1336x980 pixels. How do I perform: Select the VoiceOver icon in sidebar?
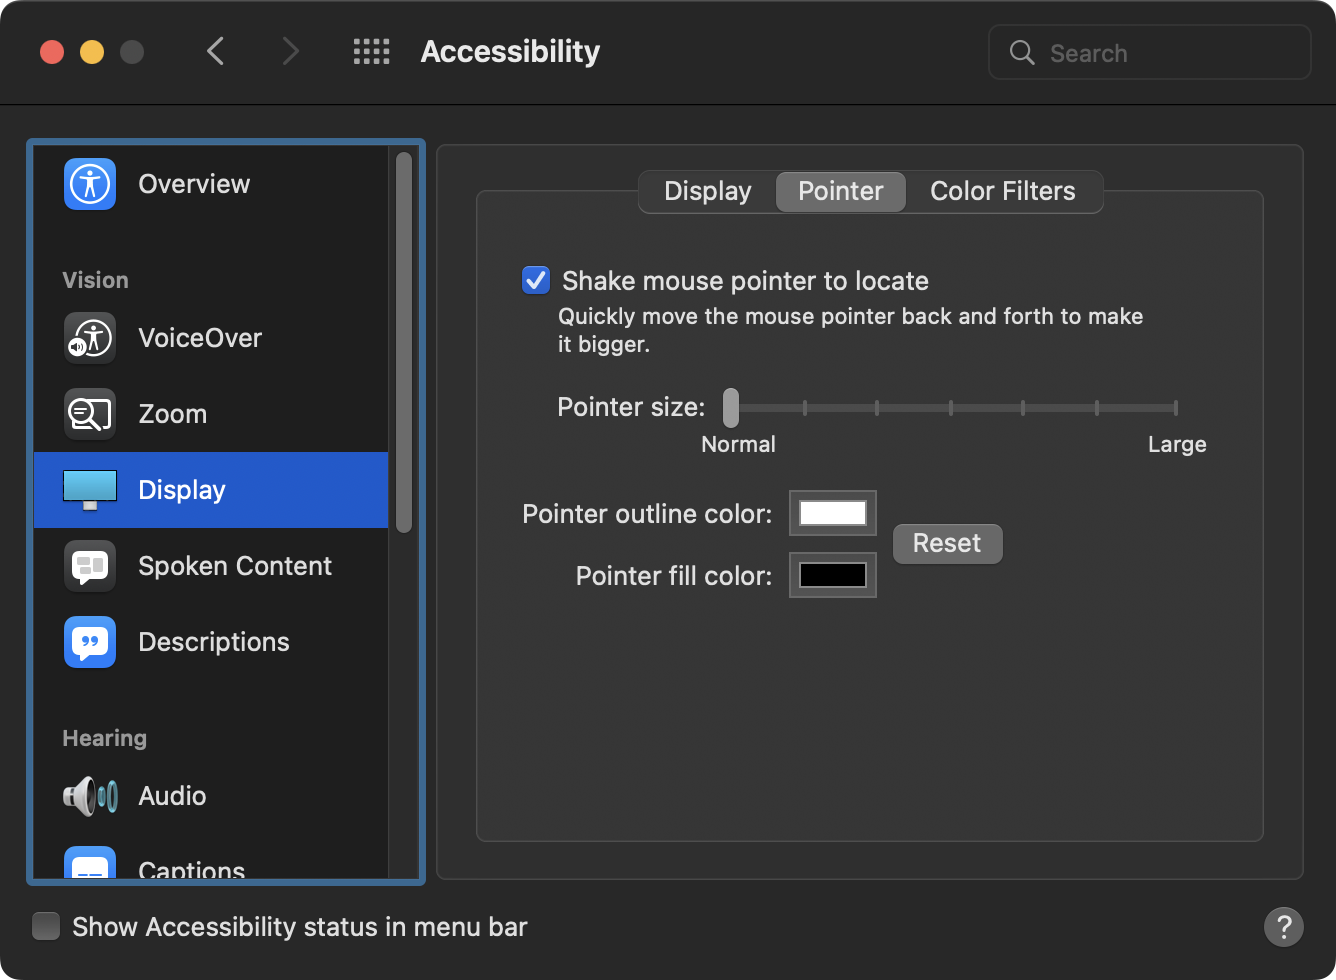[90, 338]
